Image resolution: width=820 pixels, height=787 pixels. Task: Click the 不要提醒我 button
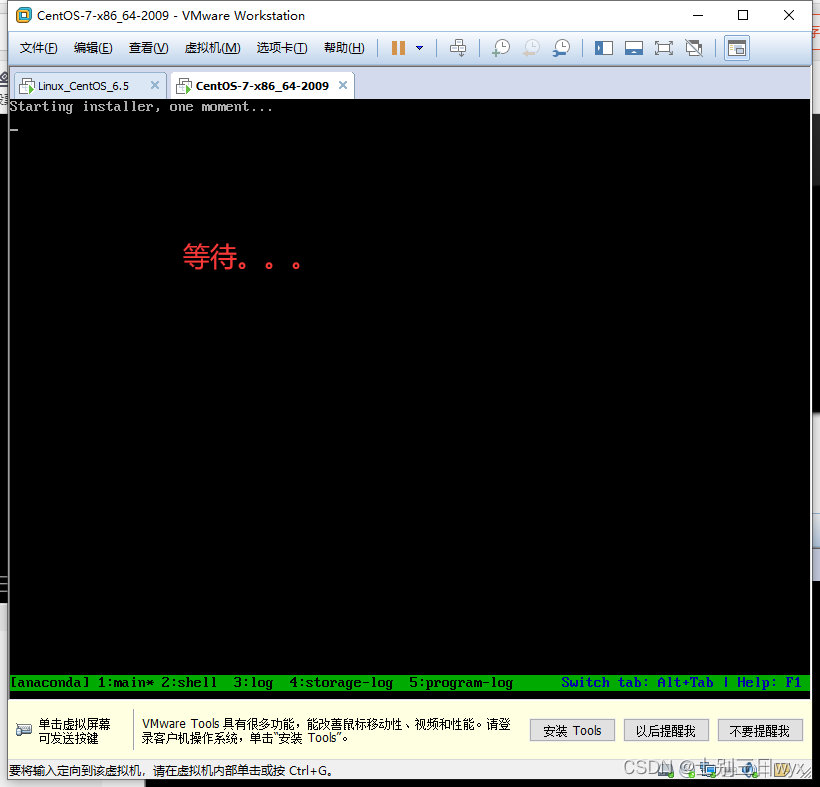tap(759, 731)
